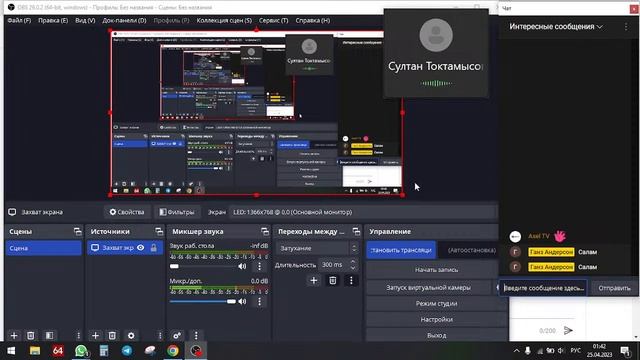Toggle visibility eye of Захват экрана source
640x360 pixels.
[141, 248]
